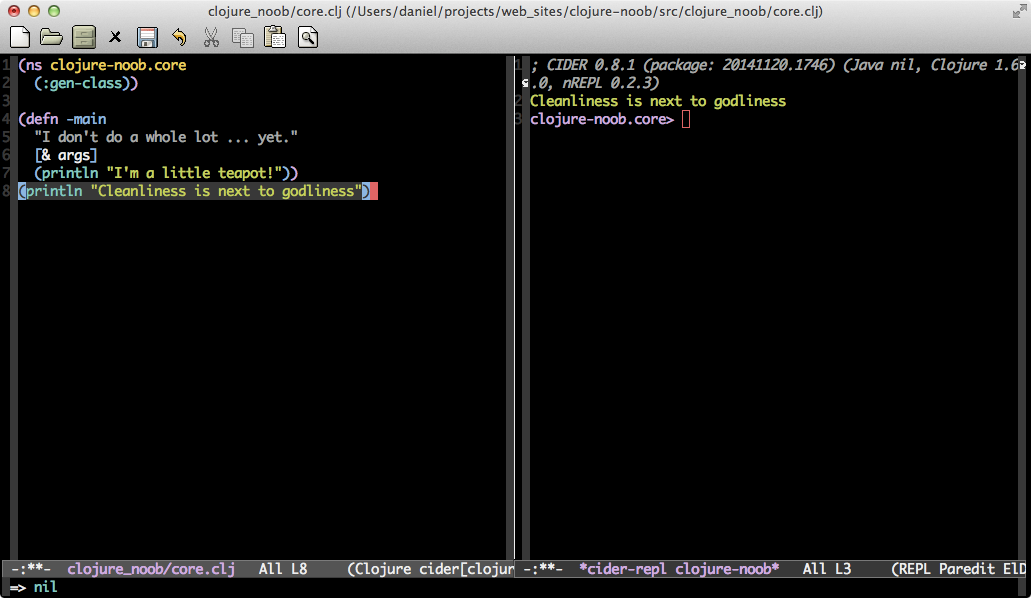Toggle Paredit minor mode in the mode line
Screen dimensions: 1031x598
tap(967, 569)
